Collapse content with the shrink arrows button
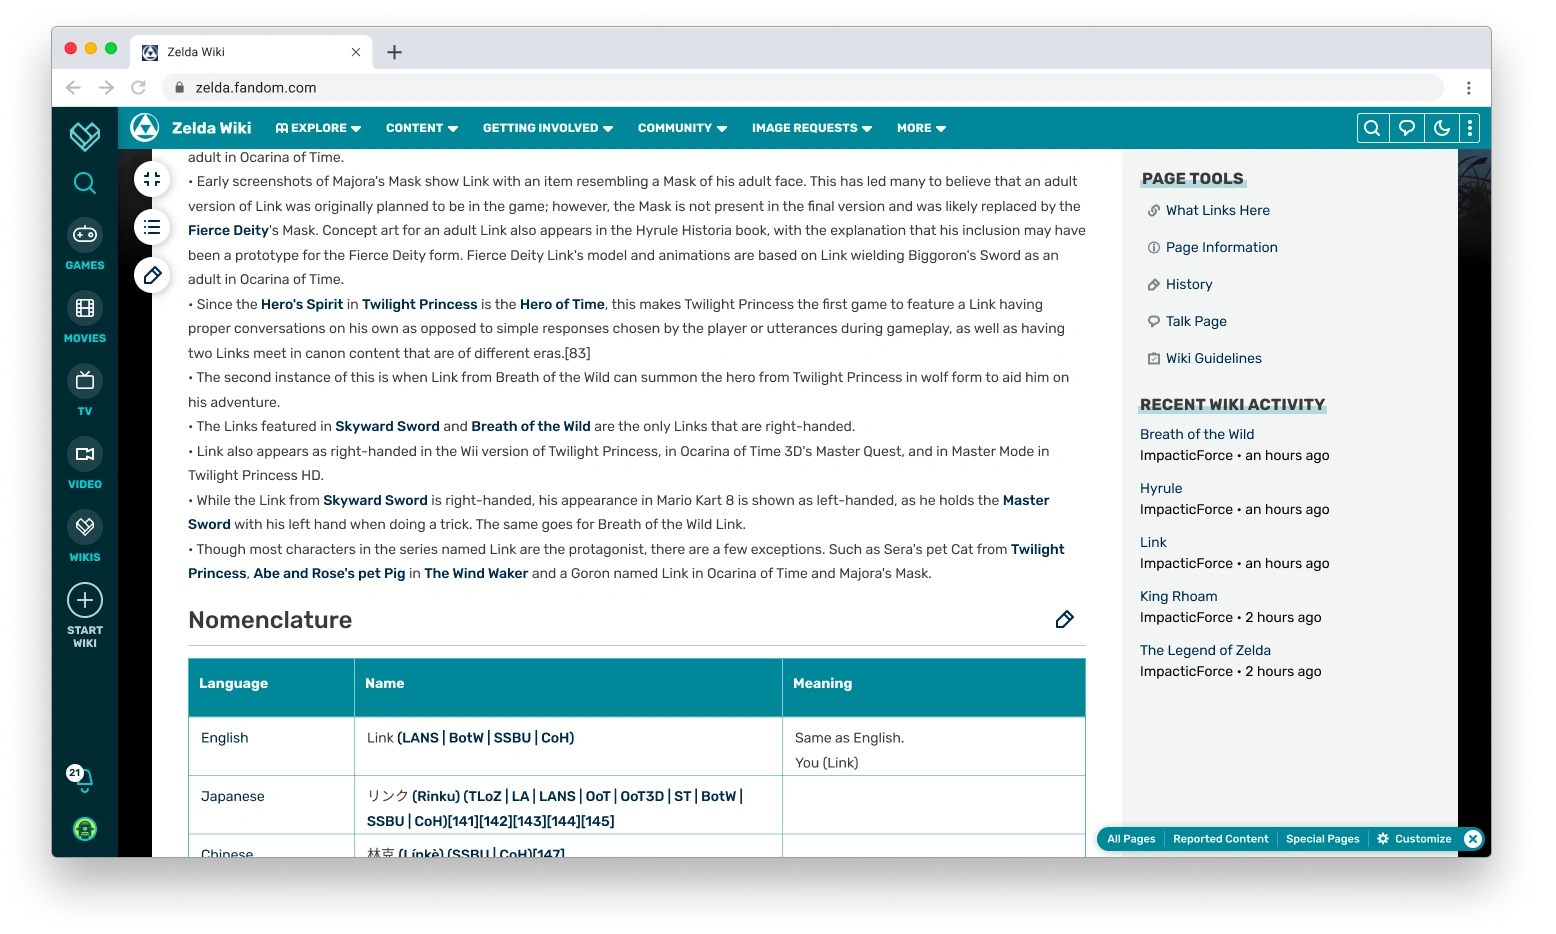The height and width of the screenshot is (934, 1556). pos(152,179)
